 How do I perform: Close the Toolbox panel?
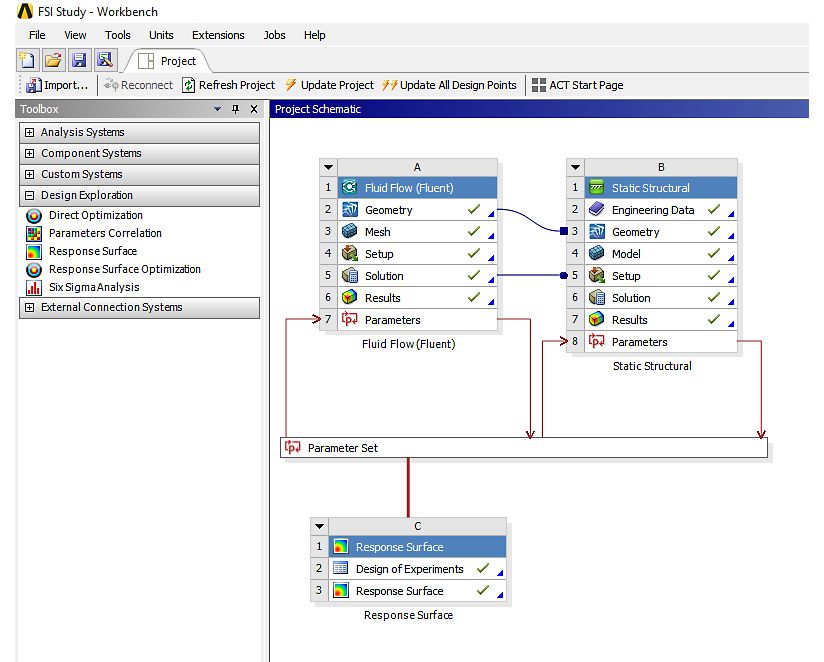[254, 109]
